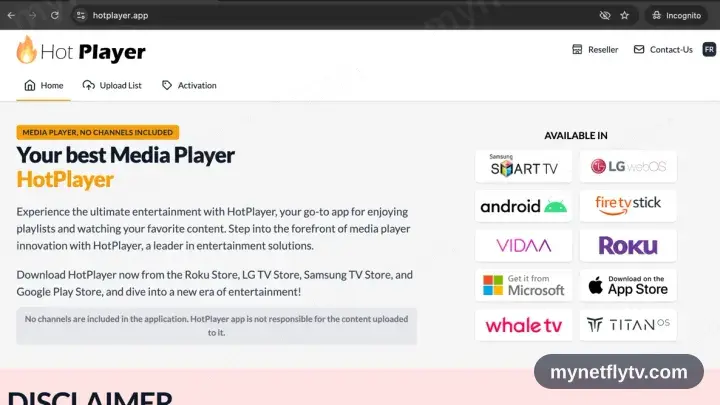Click the browser forward arrow
720x405 pixels.
pyautogui.click(x=32, y=15)
